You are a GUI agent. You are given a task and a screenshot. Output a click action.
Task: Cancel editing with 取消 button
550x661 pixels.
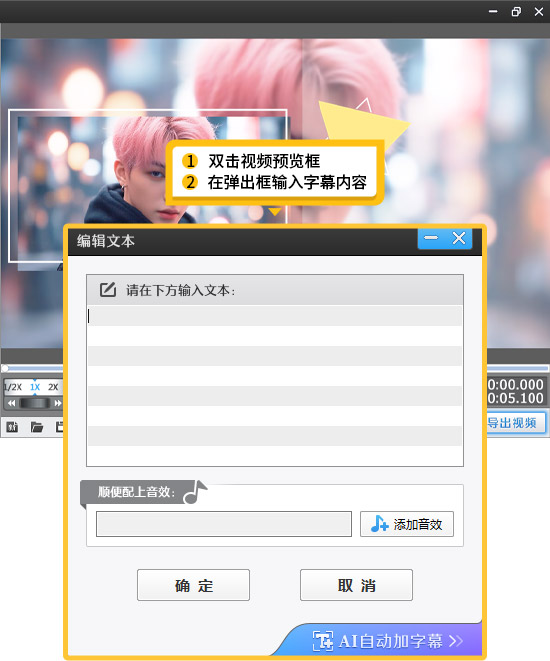coord(356,585)
